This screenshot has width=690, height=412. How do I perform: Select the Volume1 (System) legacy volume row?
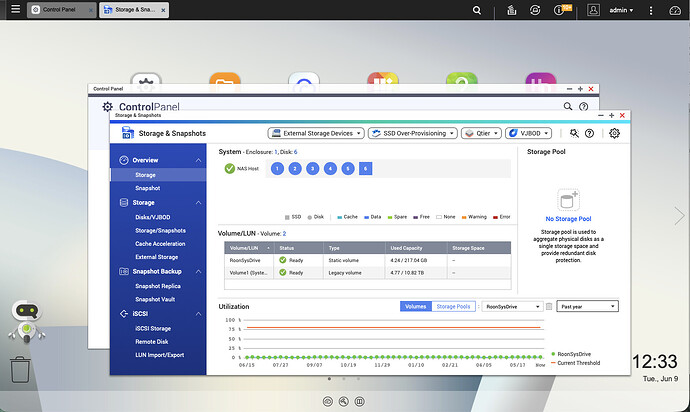367,272
